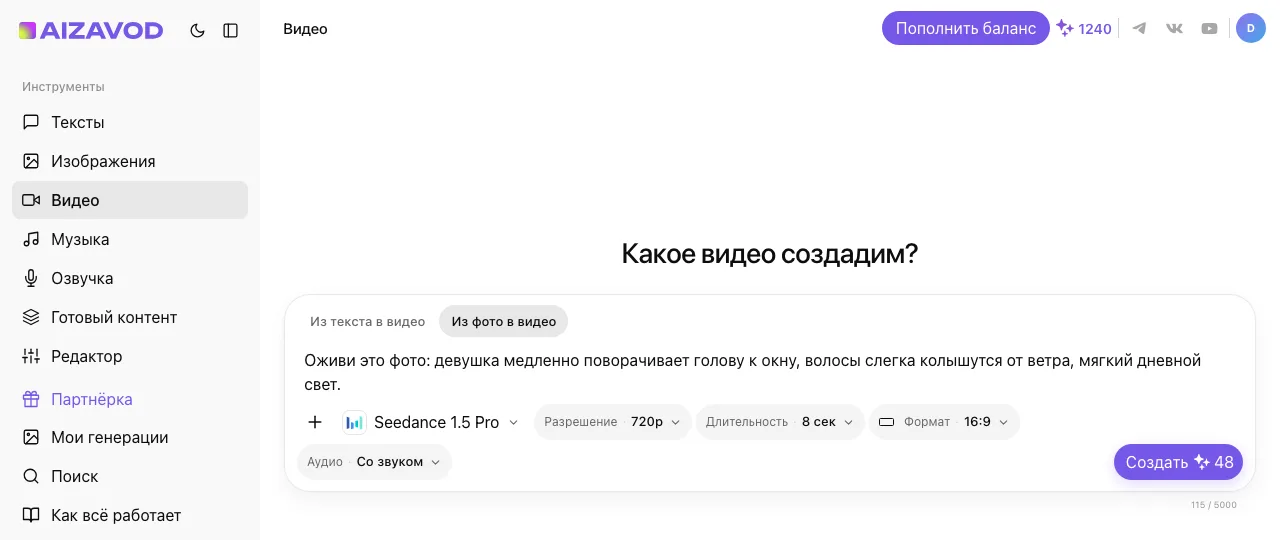
Task: Toggle dark mode with the moon icon
Action: pyautogui.click(x=197, y=30)
